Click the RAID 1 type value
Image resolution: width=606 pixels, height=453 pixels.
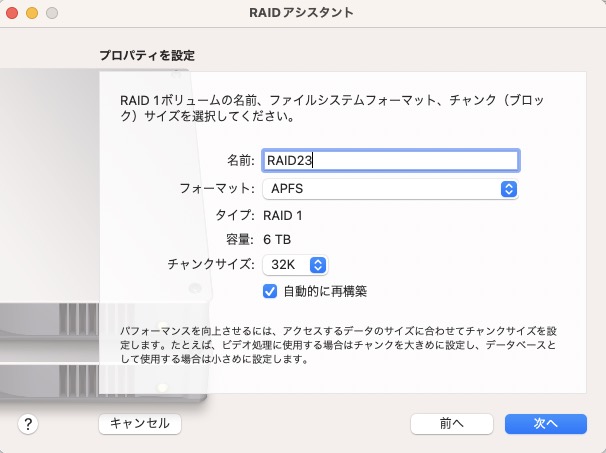pos(282,215)
